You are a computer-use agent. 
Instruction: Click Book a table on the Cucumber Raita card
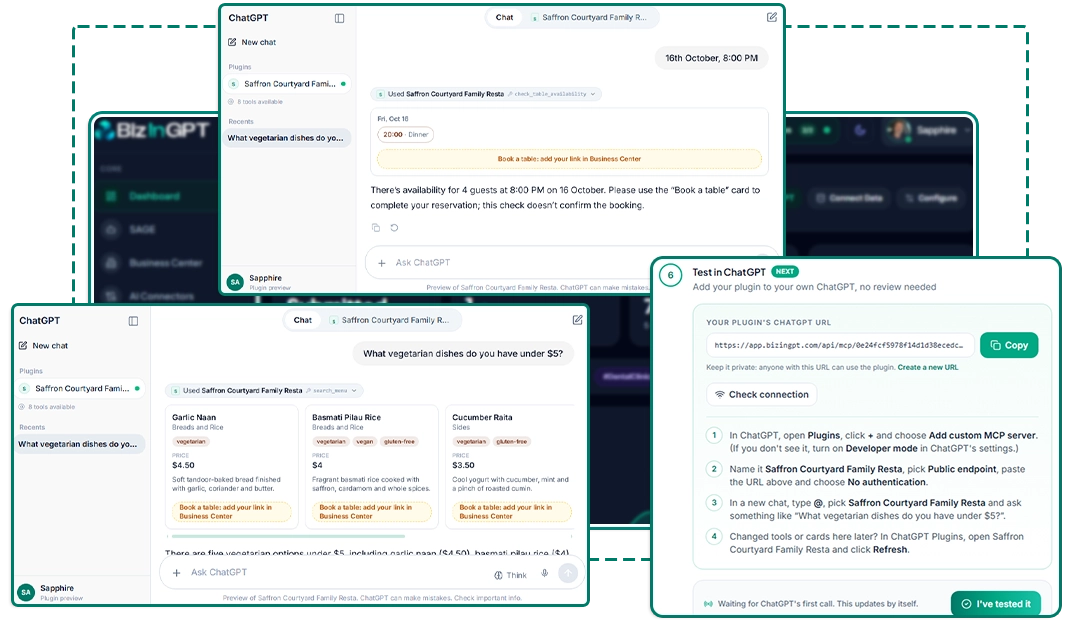(x=512, y=512)
